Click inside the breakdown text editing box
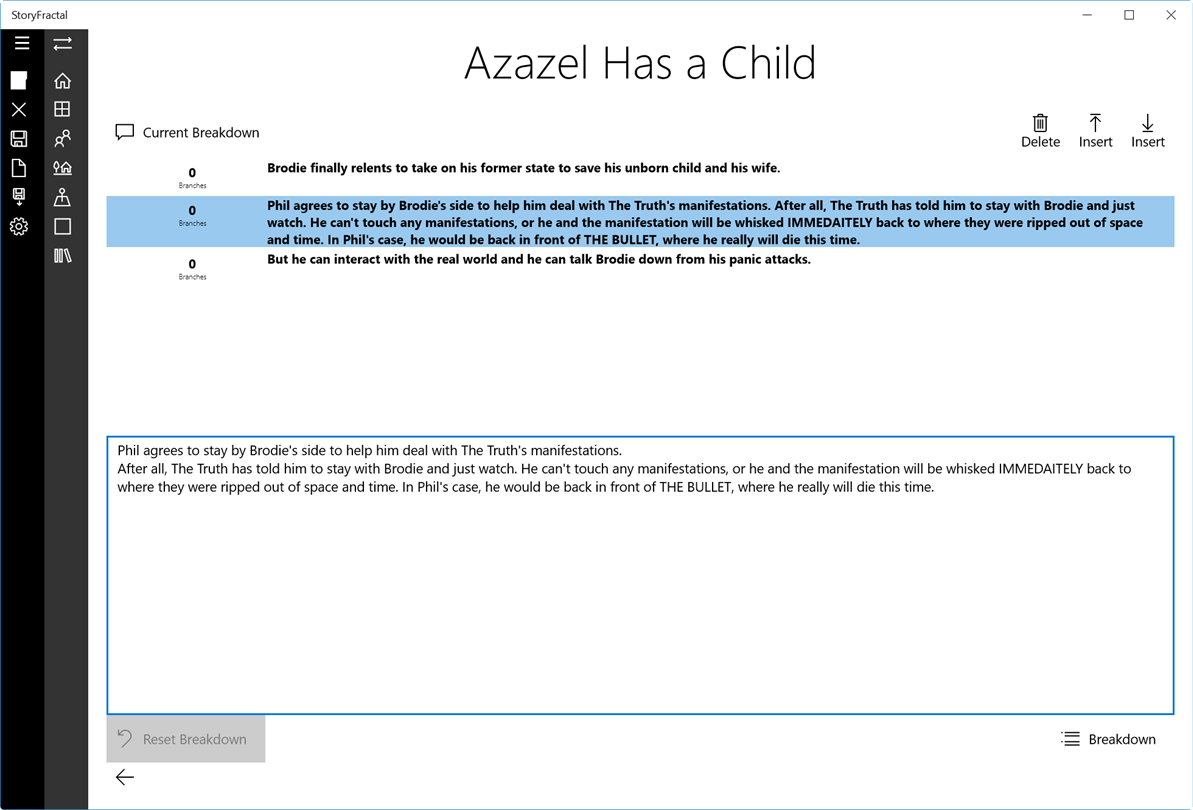Screen dimensions: 1193x810 640,600
